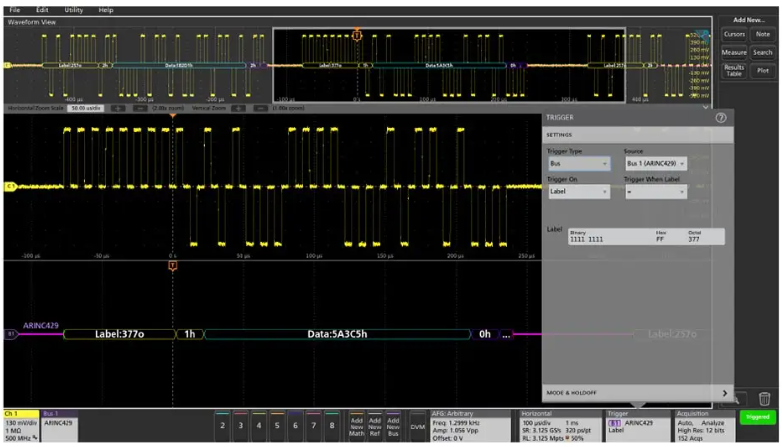This screenshot has width=782, height=447.
Task: Open the Acquisition badge
Action: coord(704,426)
